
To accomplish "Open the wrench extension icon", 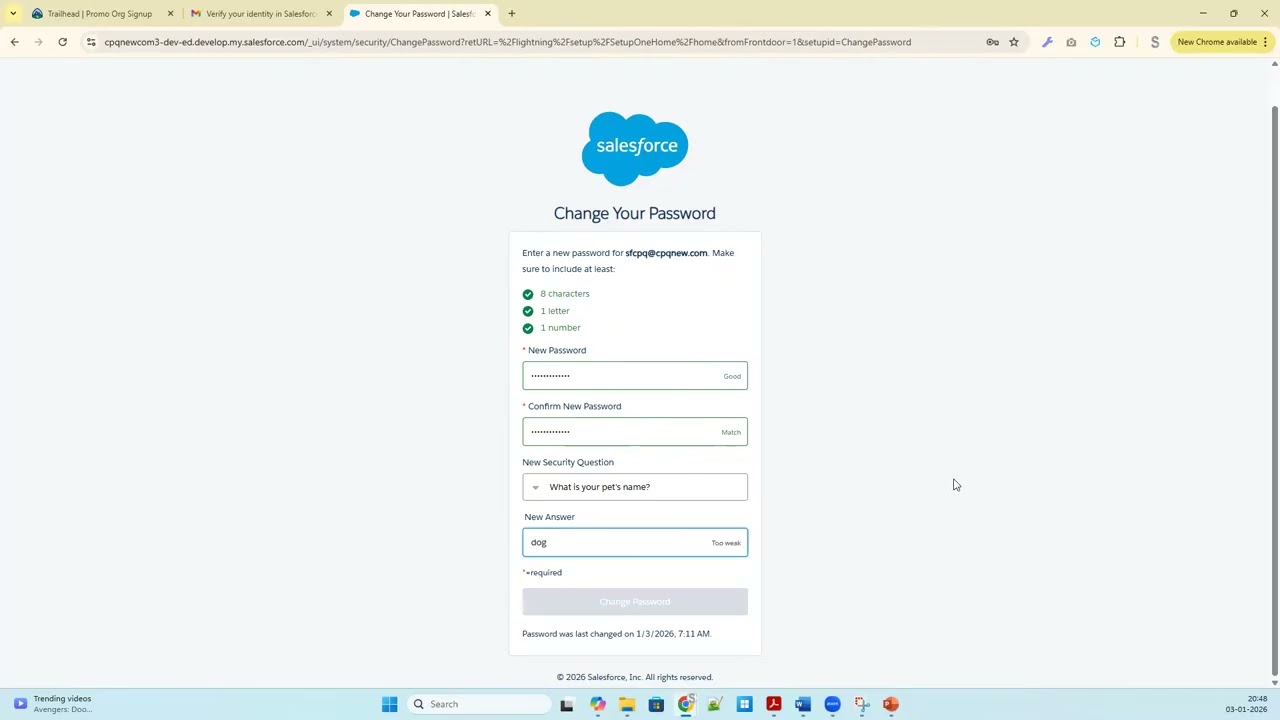I will [x=1047, y=42].
